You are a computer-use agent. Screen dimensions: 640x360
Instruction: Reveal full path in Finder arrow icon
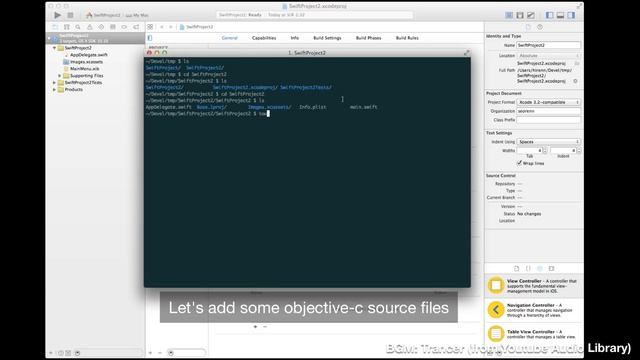[x=576, y=81]
